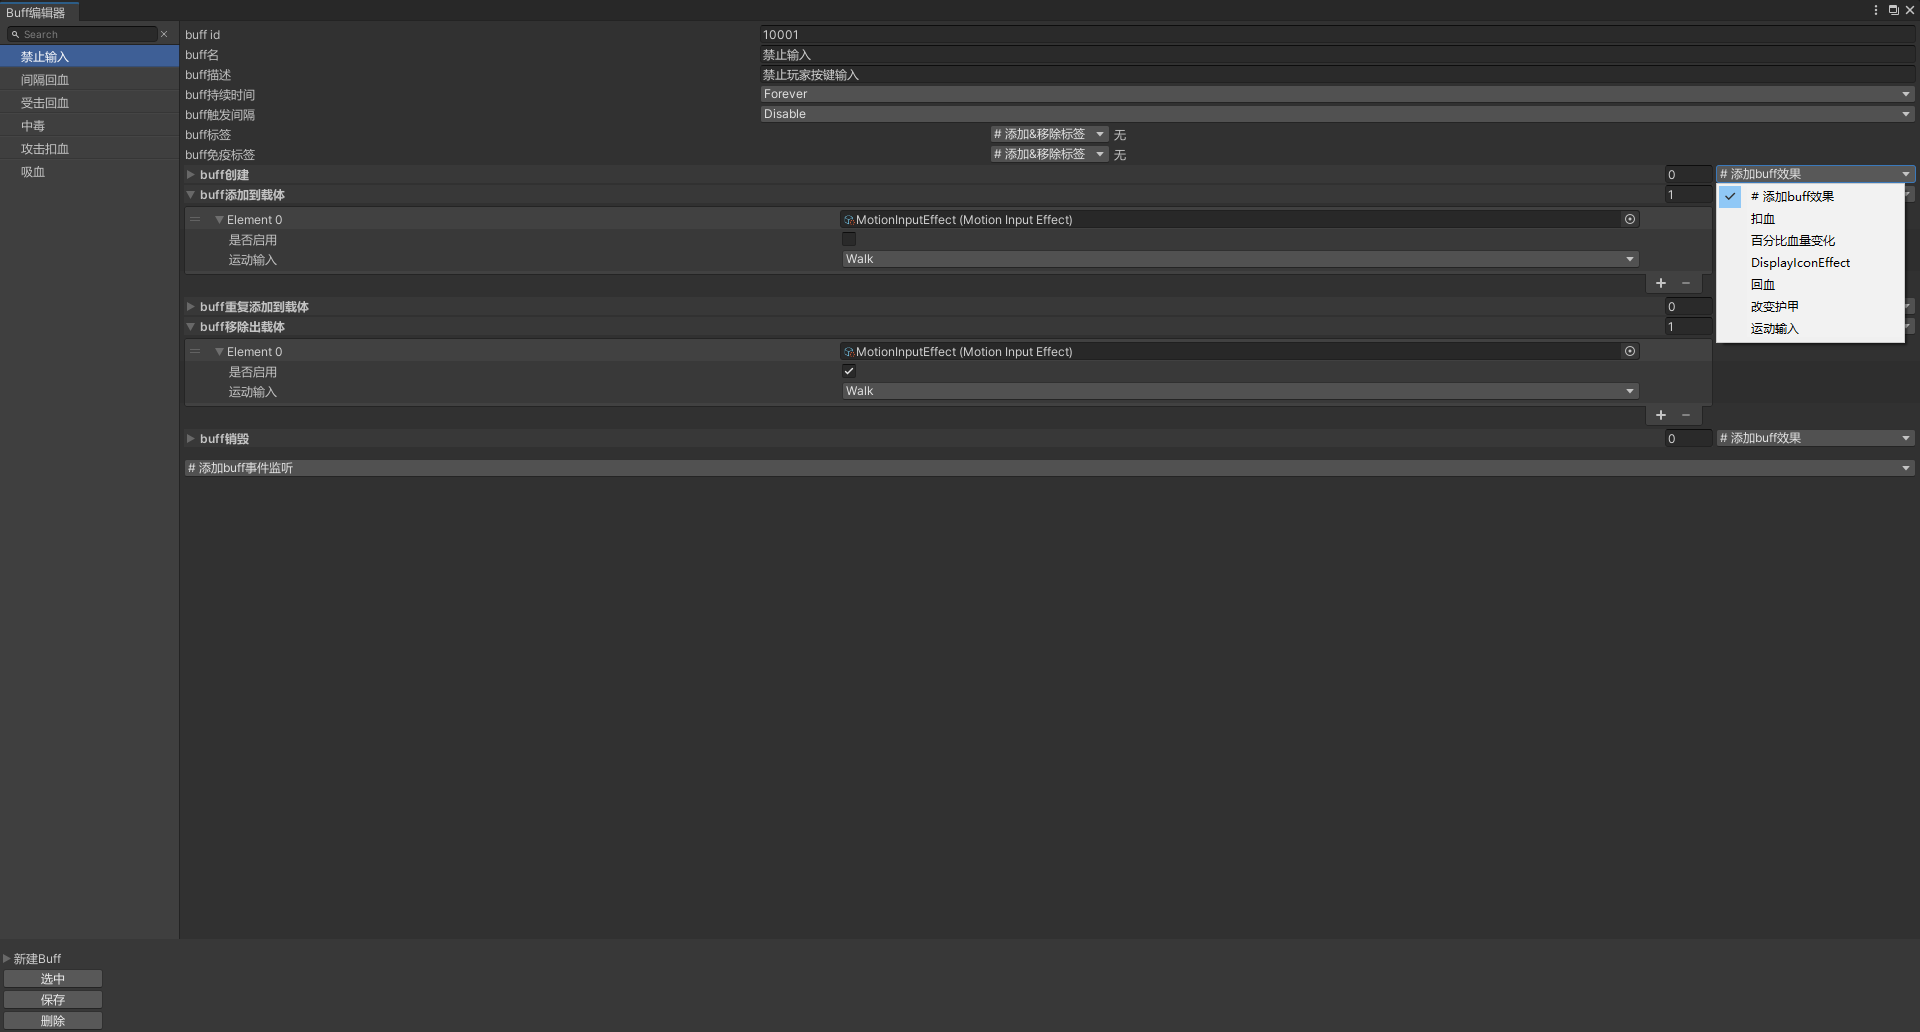Collapse the buff添加到载体 section
Screen dimensions: 1920x1032
190,195
